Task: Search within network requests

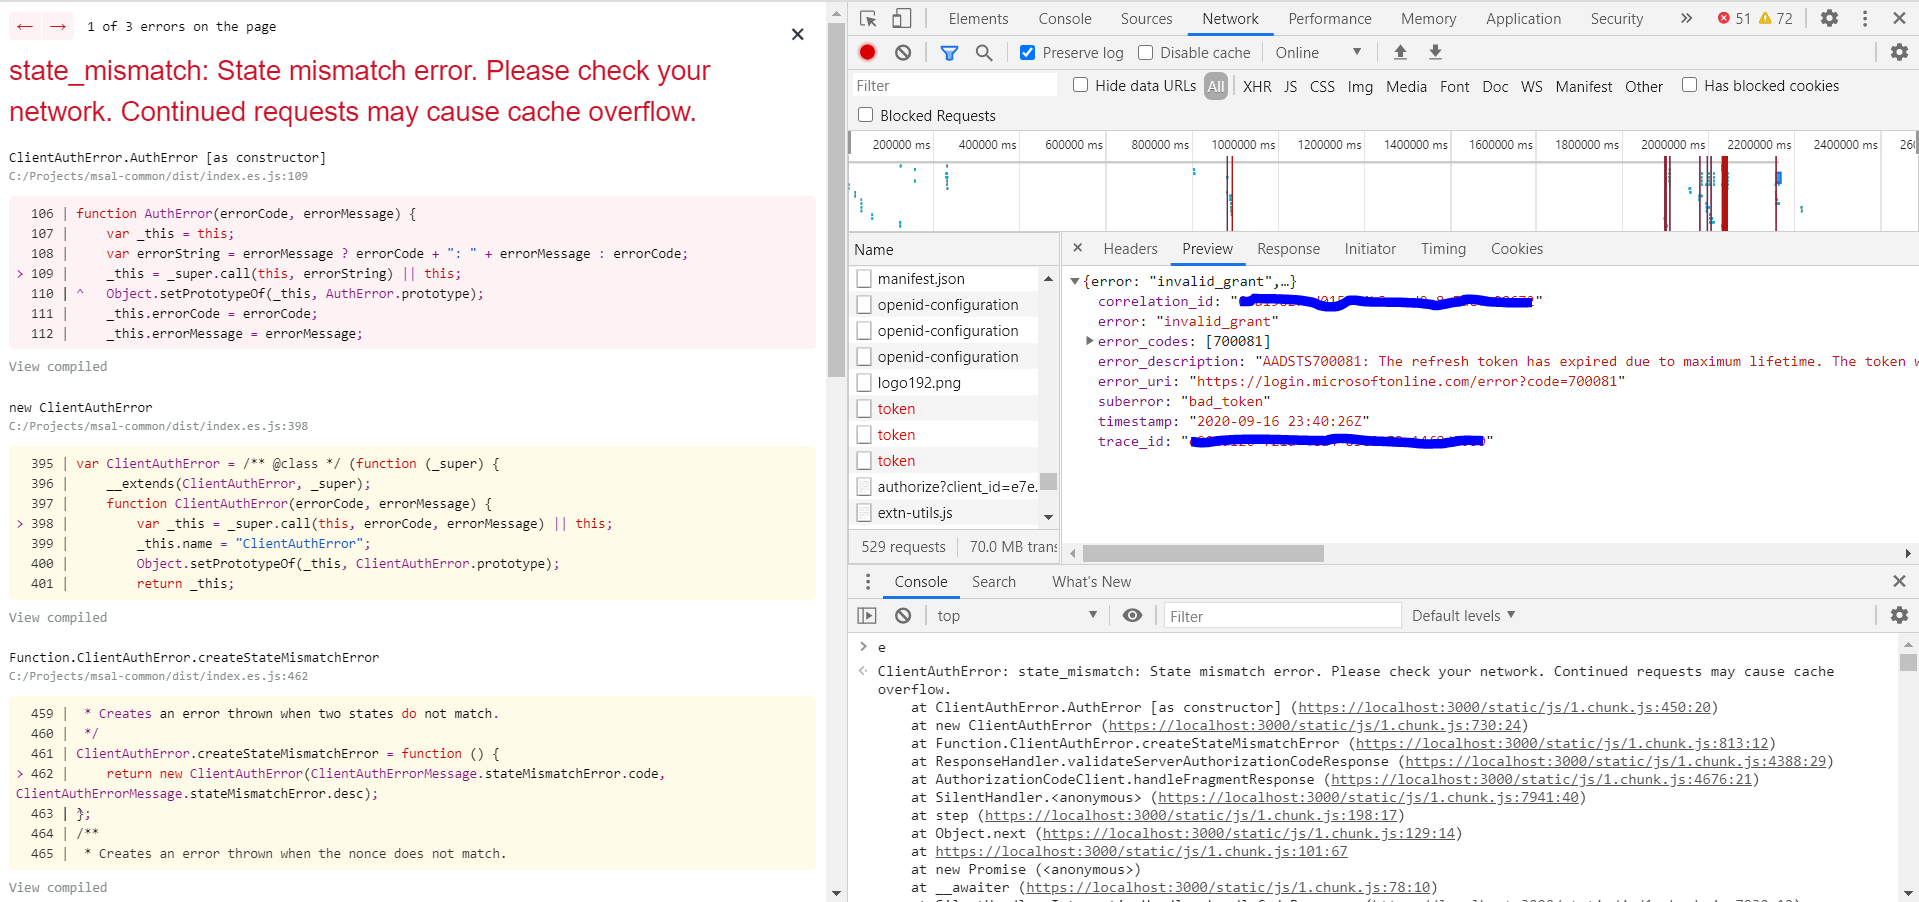Action: (x=984, y=52)
